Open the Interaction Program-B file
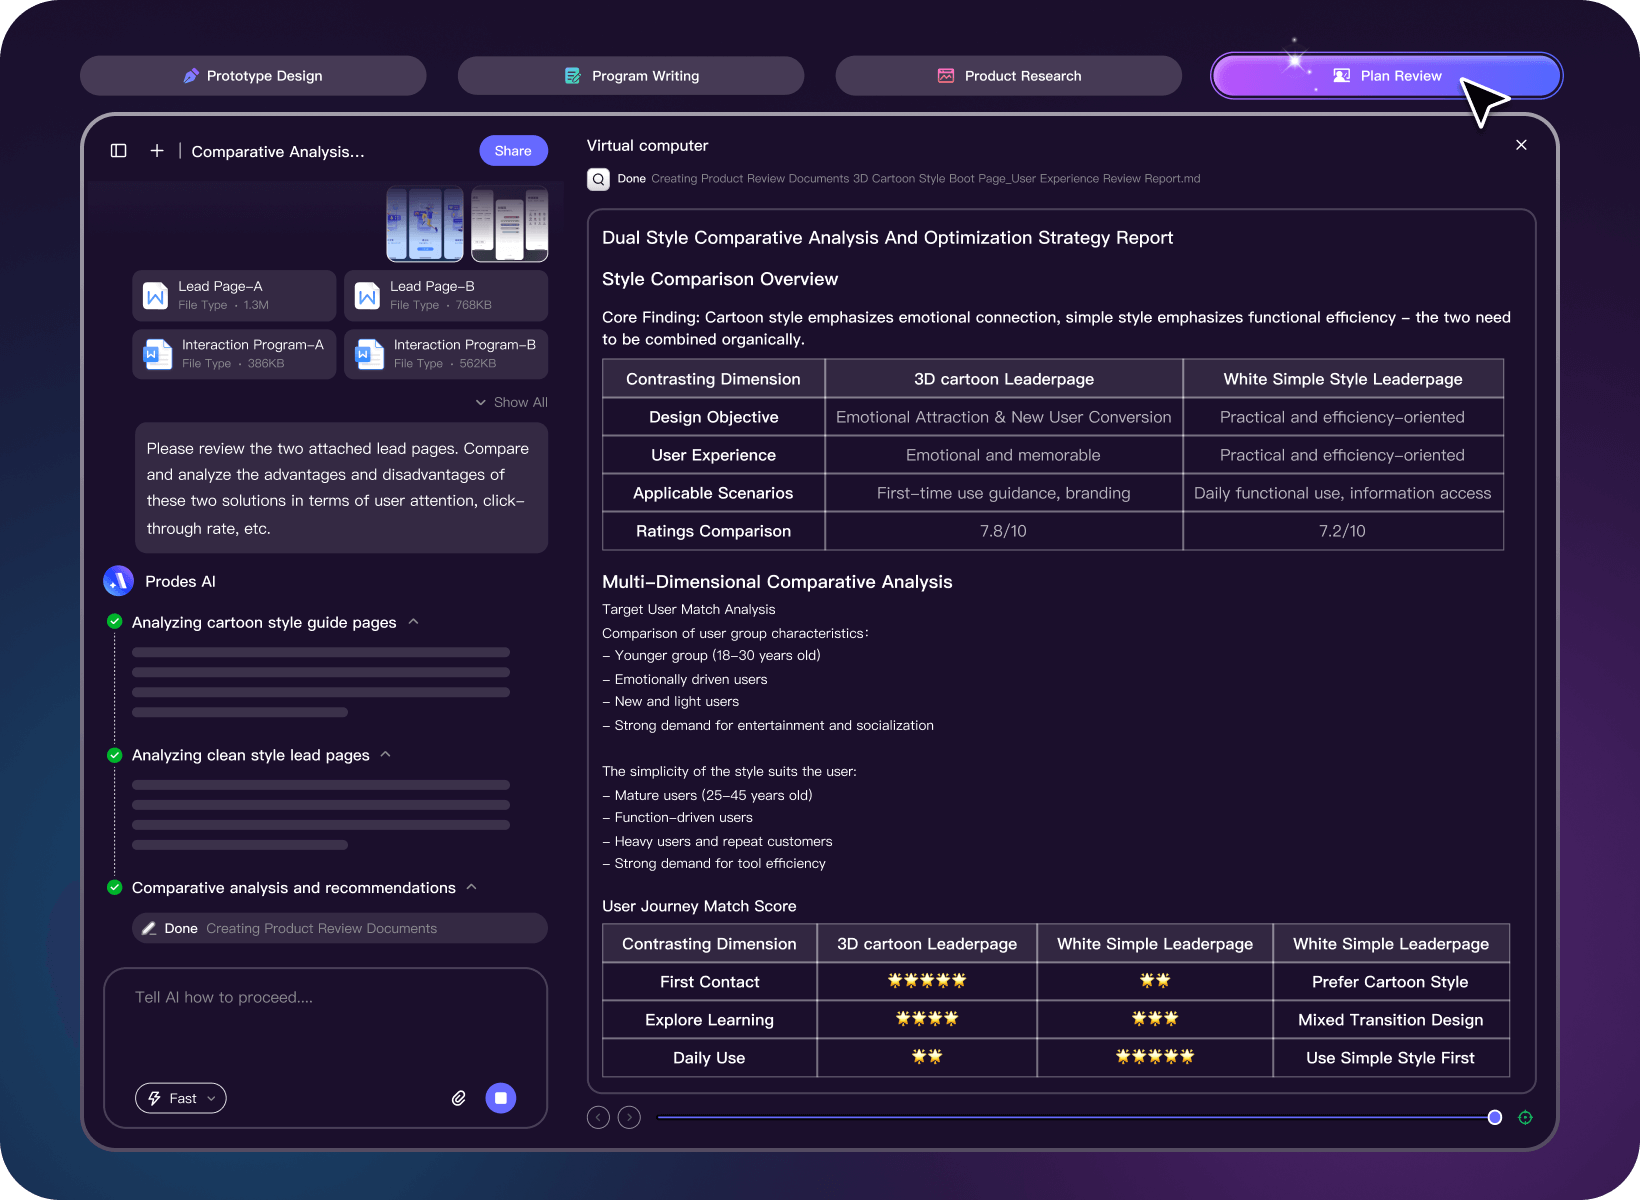This screenshot has height=1200, width=1640. point(446,354)
